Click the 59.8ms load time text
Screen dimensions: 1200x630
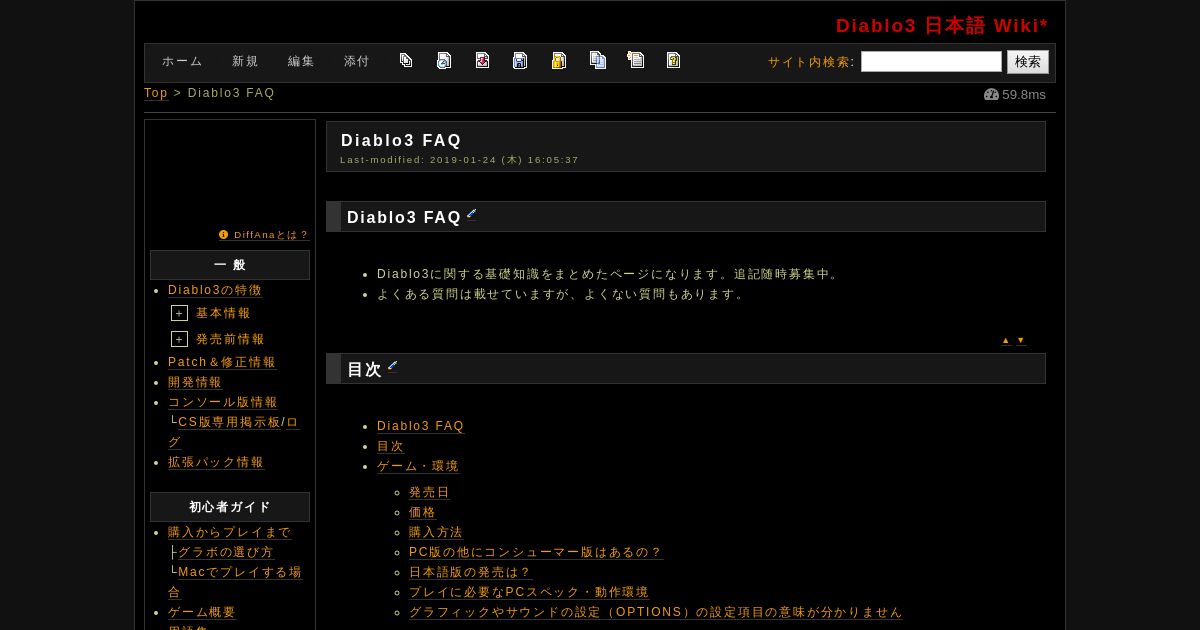[1024, 95]
